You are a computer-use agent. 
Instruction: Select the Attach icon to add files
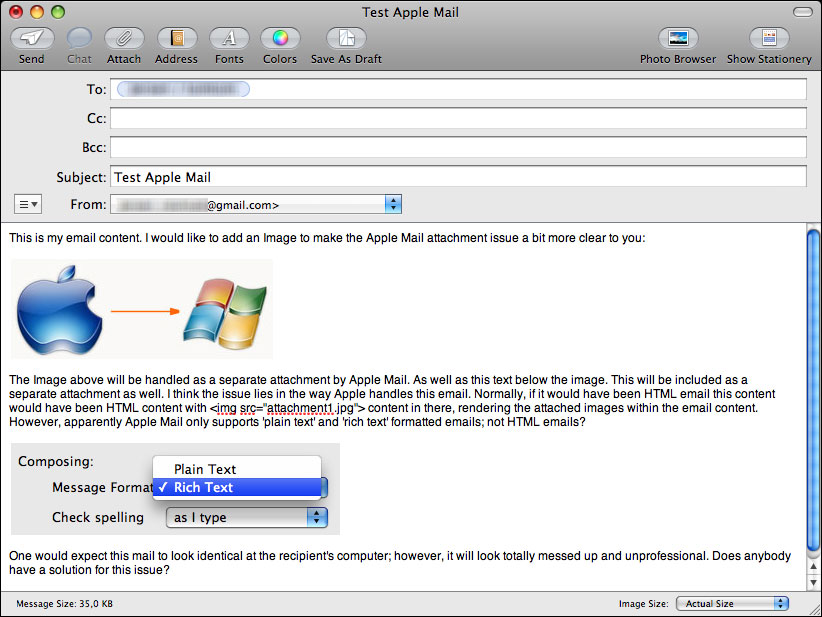coord(123,42)
